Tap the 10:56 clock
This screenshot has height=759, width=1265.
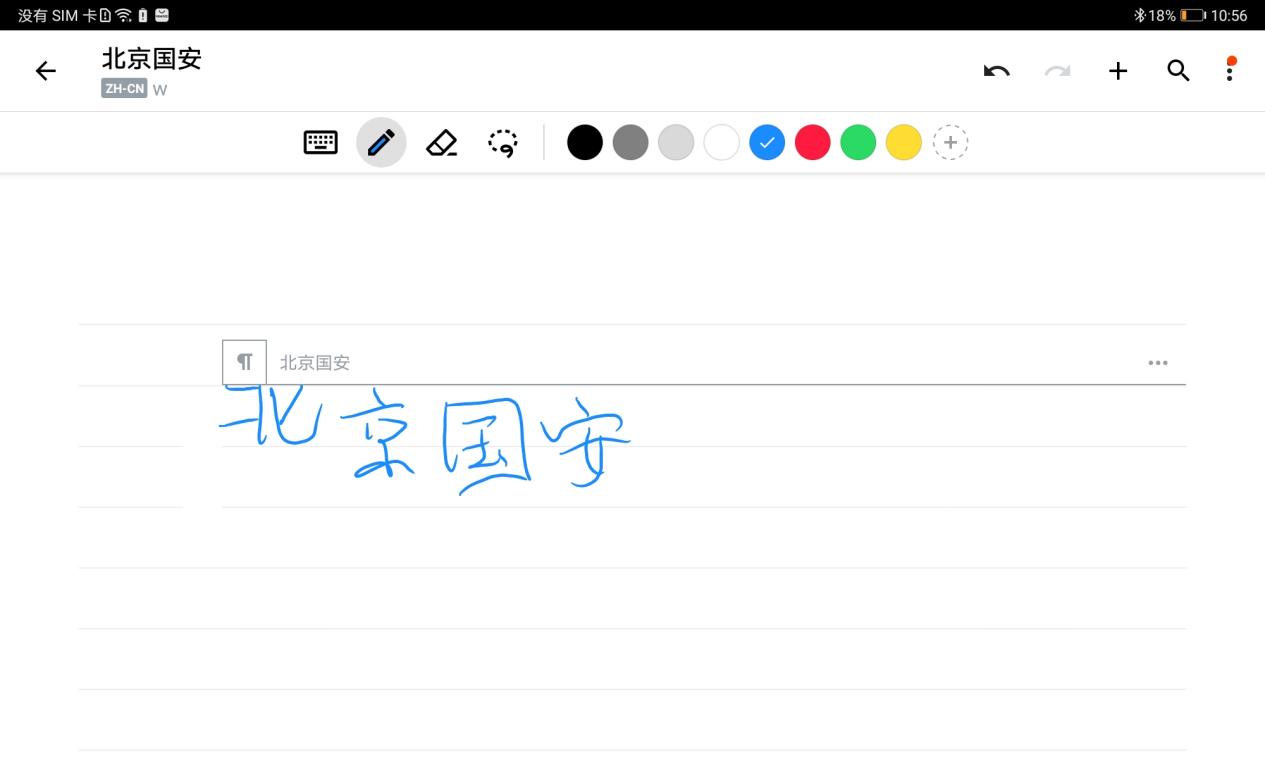point(1229,15)
